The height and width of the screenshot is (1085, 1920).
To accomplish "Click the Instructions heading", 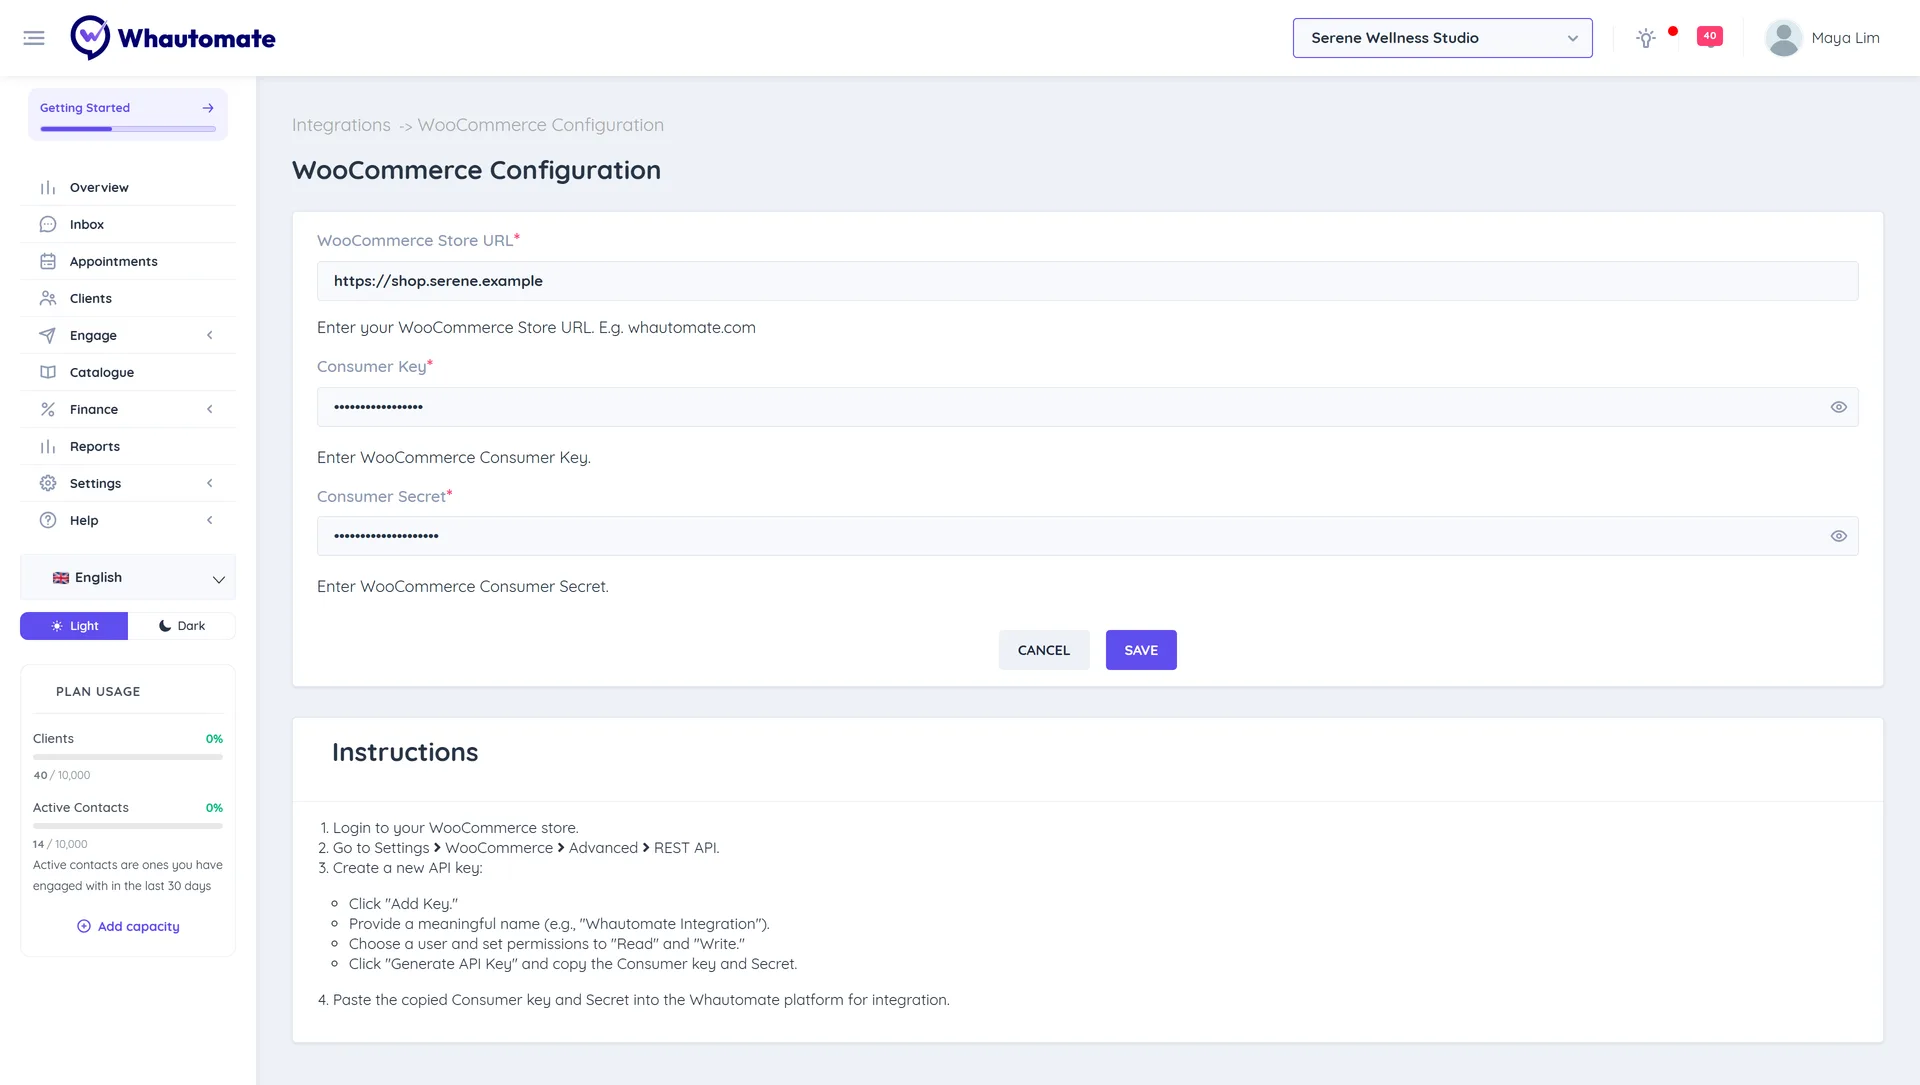I will point(405,752).
